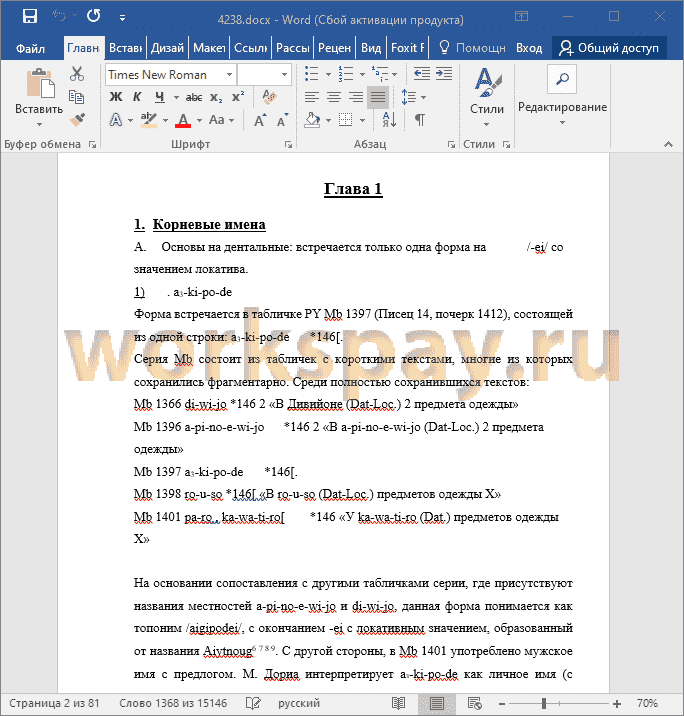Decrease paragraph indent
The height and width of the screenshot is (716, 684).
[421, 74]
